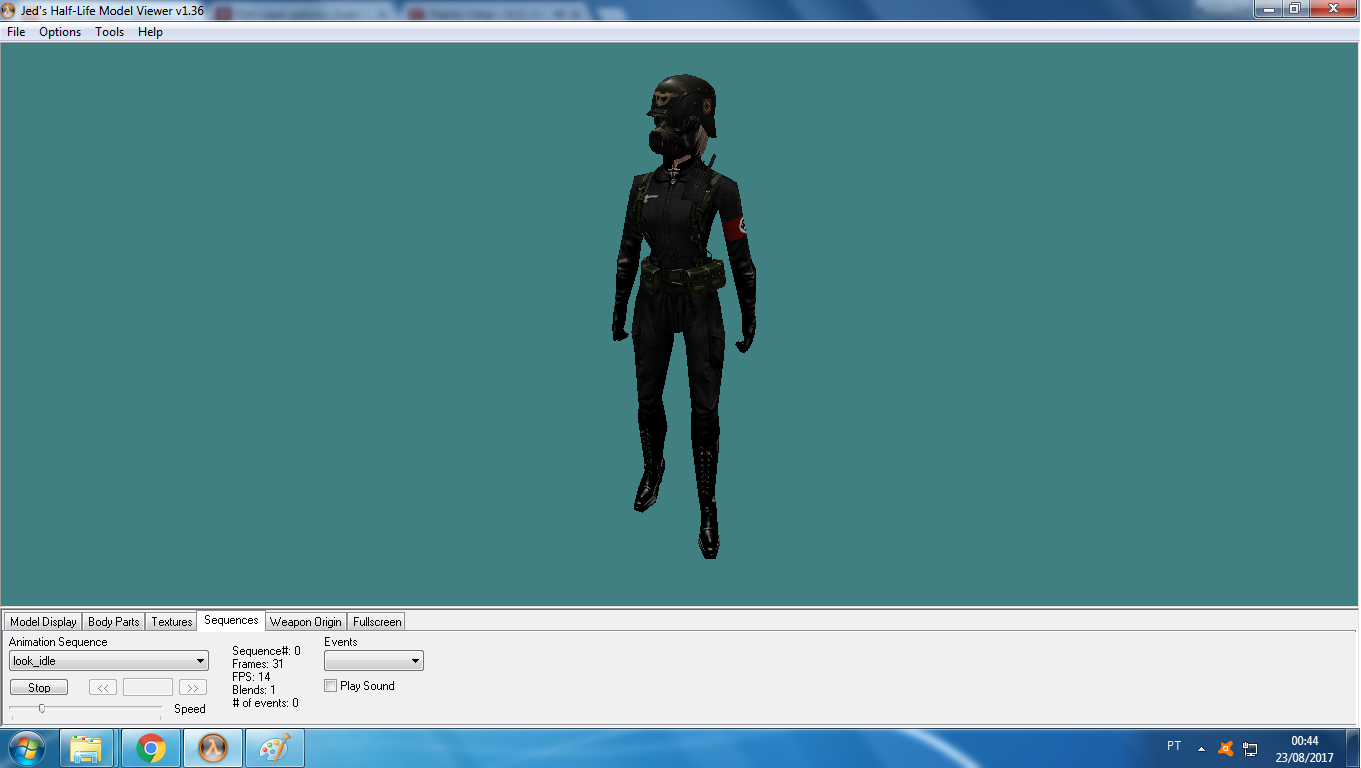This screenshot has height=768, width=1361.
Task: Open the File menu
Action: pos(15,32)
